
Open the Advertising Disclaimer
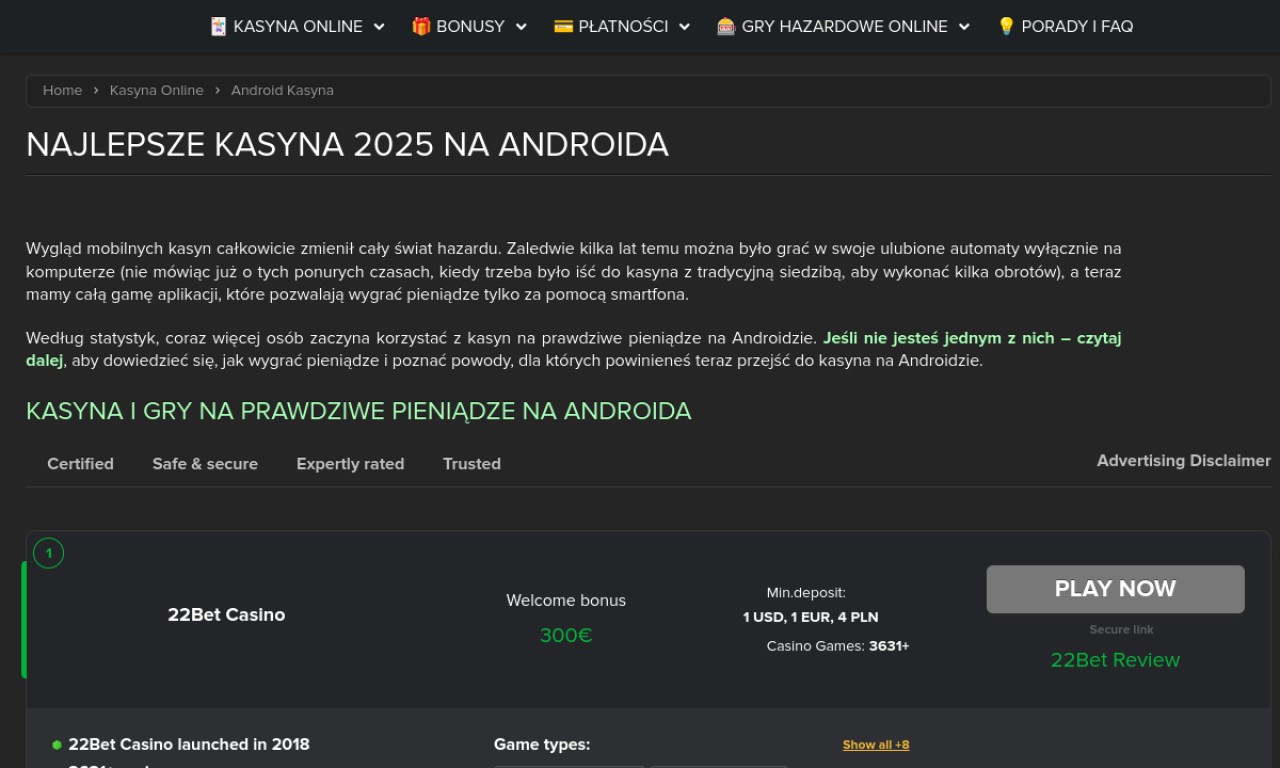click(1183, 461)
